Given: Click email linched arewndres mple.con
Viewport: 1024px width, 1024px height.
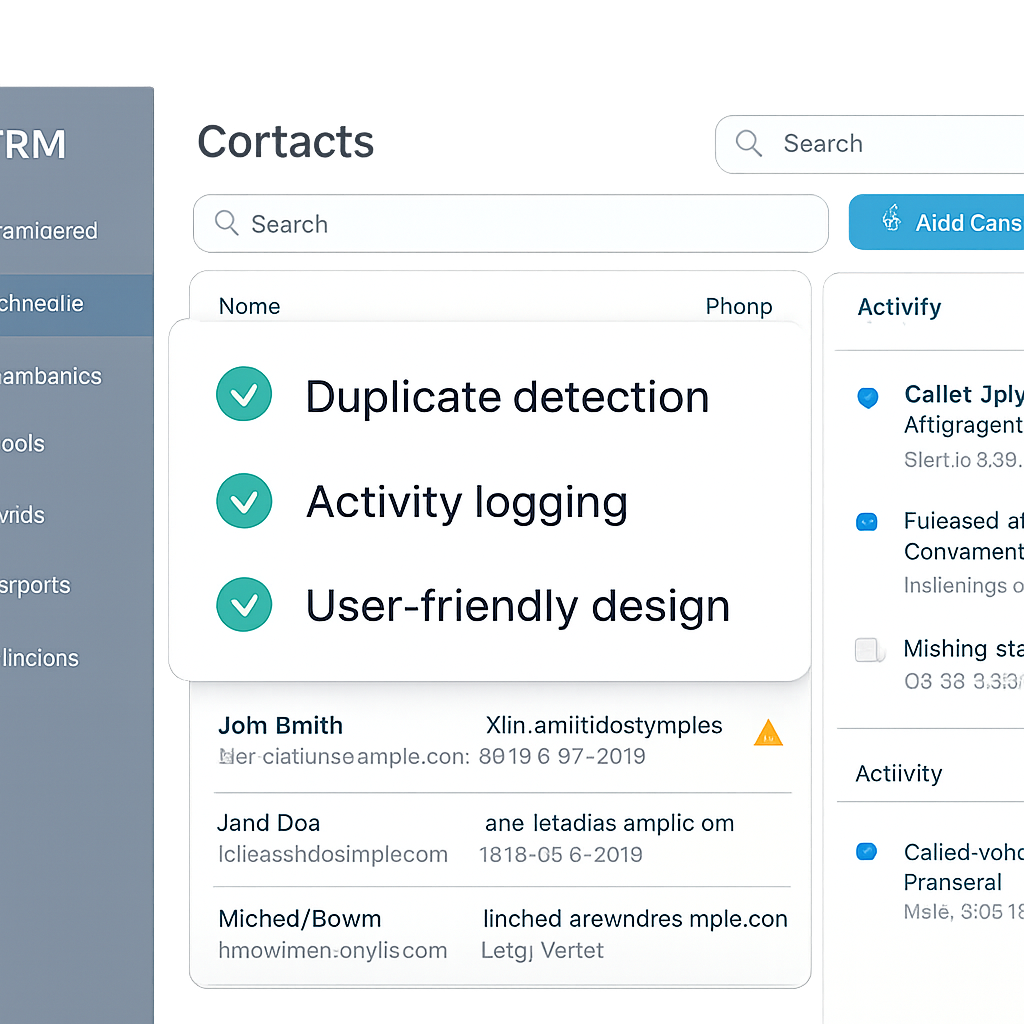Looking at the screenshot, I should tap(635, 919).
